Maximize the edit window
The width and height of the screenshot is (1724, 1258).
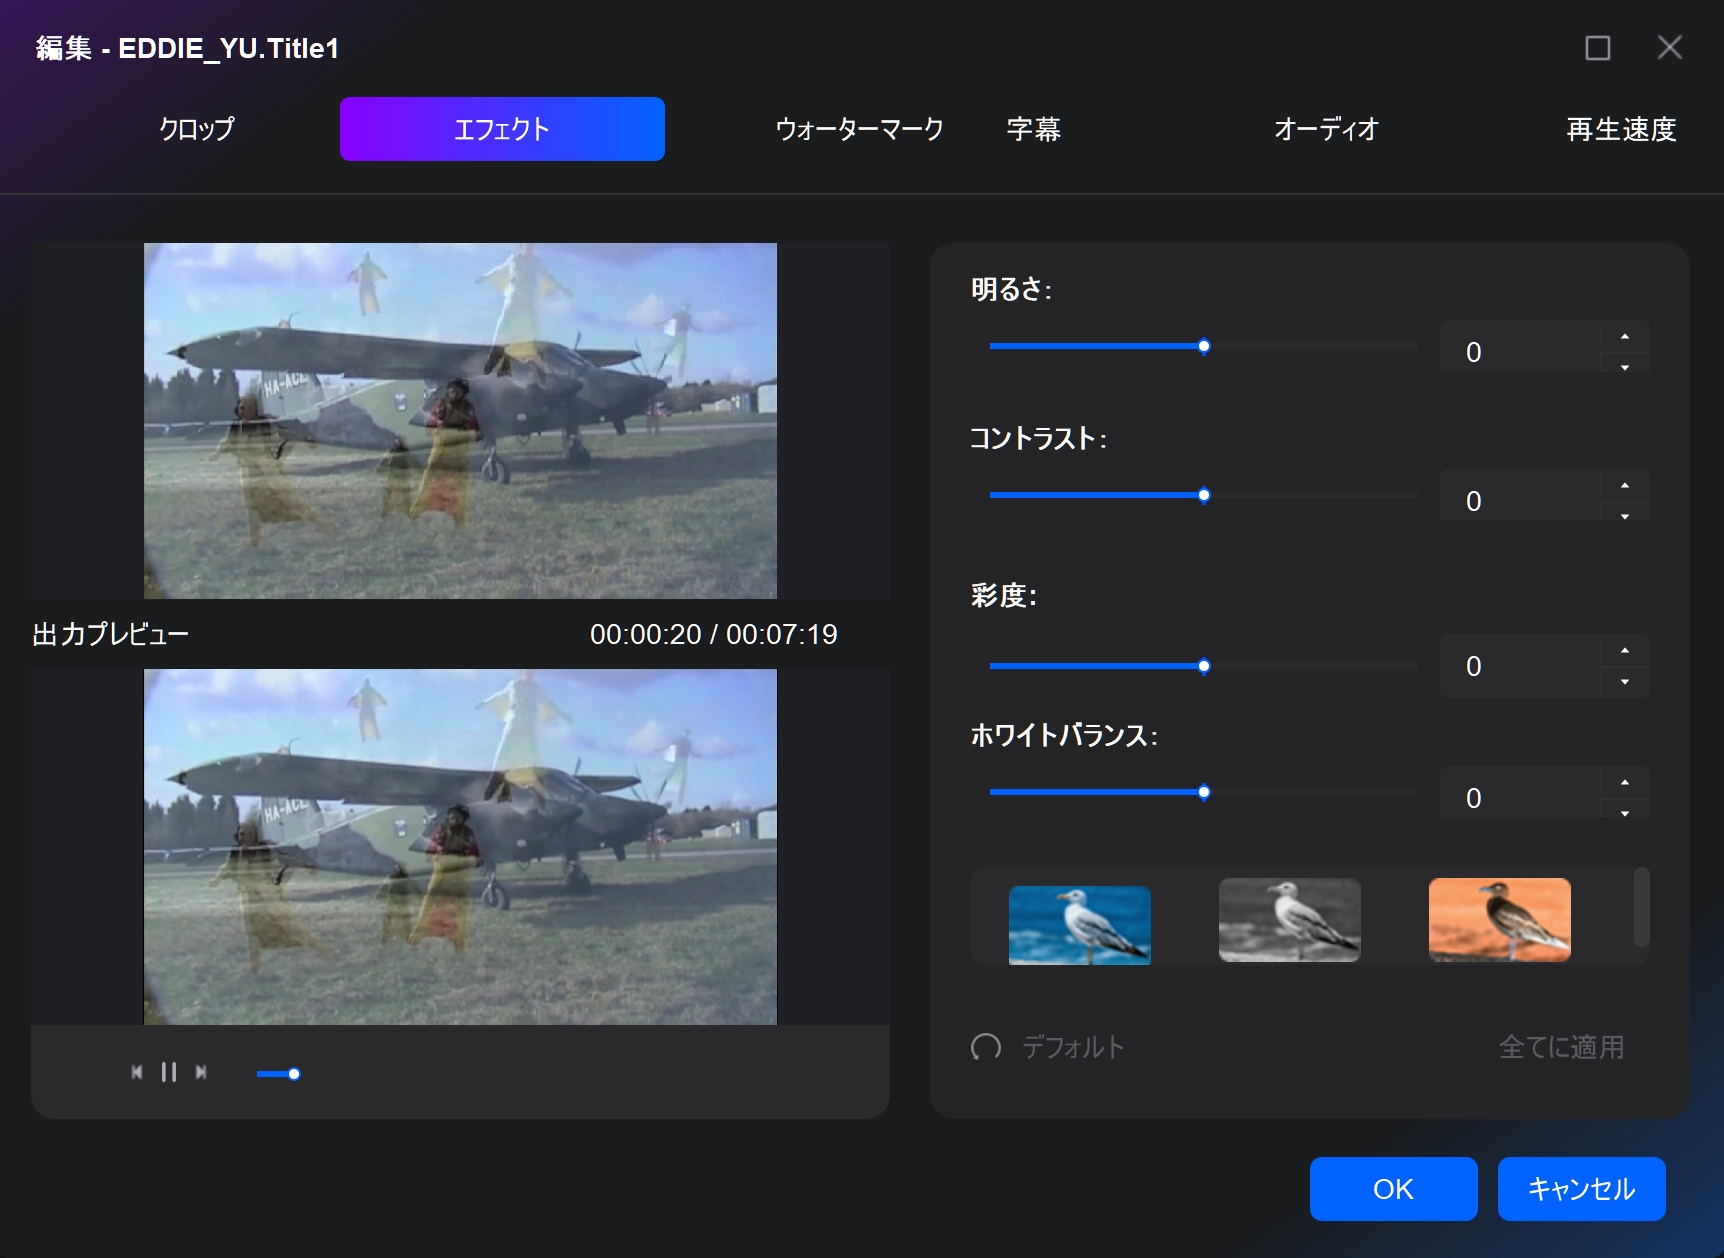1597,48
